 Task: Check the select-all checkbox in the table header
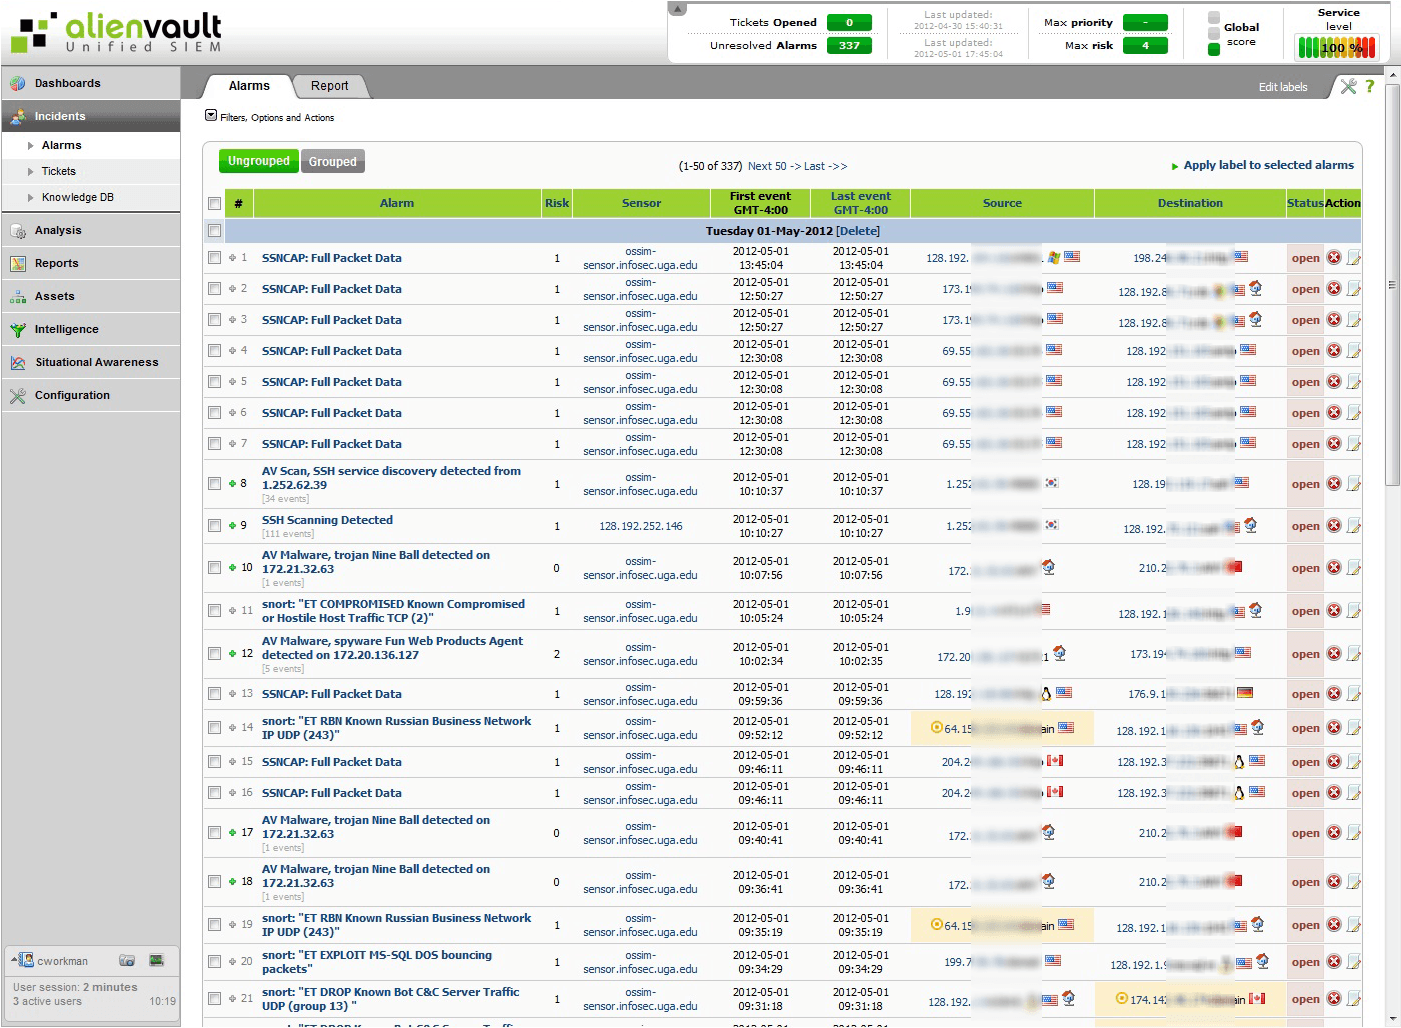click(214, 202)
